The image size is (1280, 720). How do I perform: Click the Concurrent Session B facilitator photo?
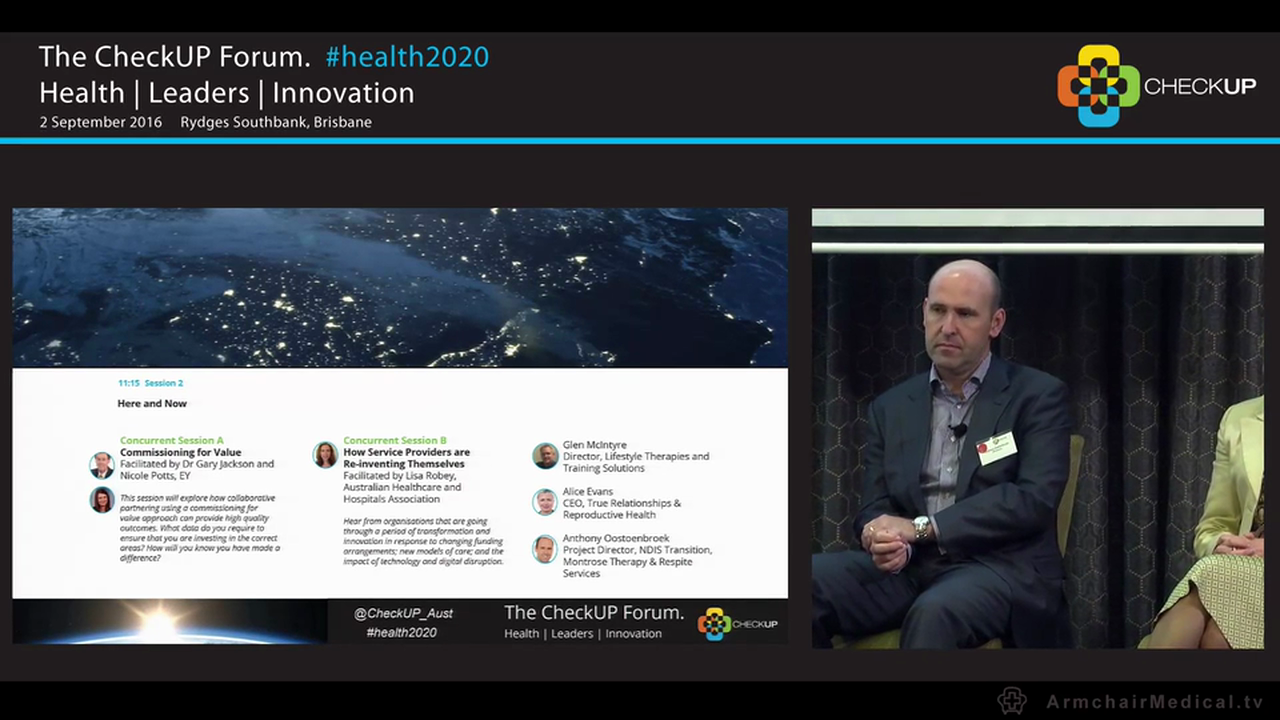pos(325,455)
